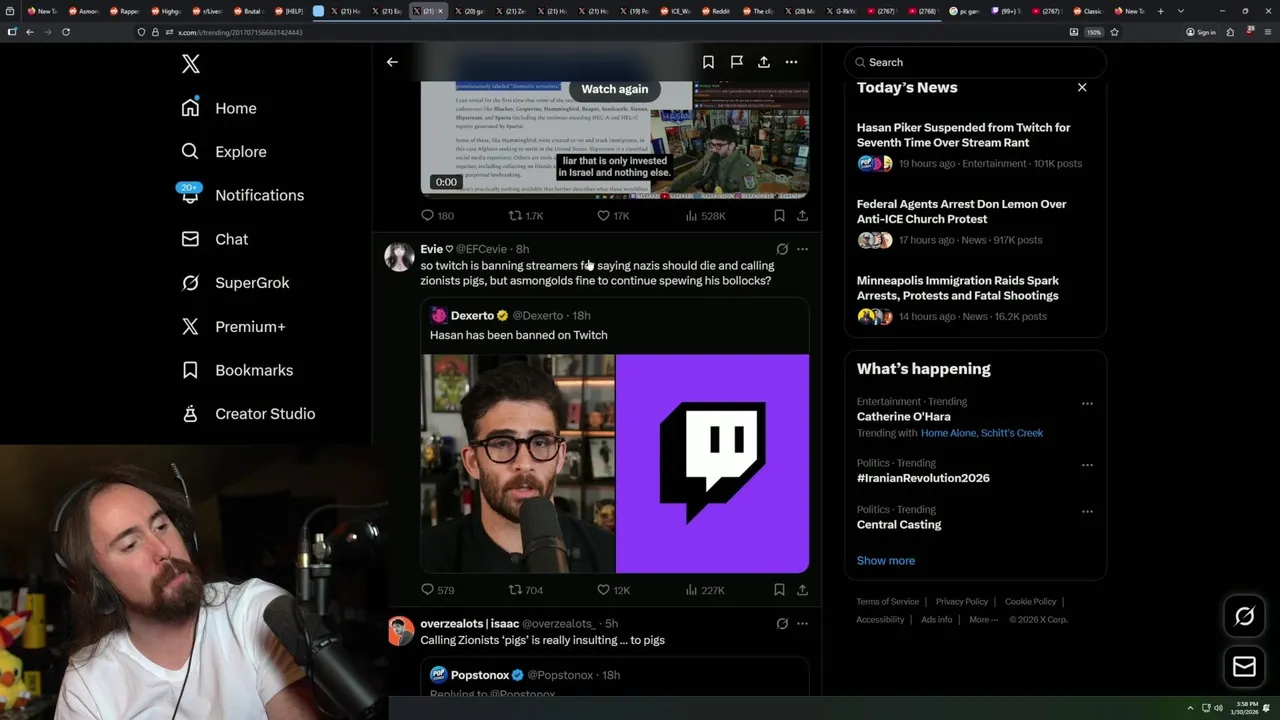Open the Twitch logo image
The height and width of the screenshot is (720, 1280).
point(712,463)
